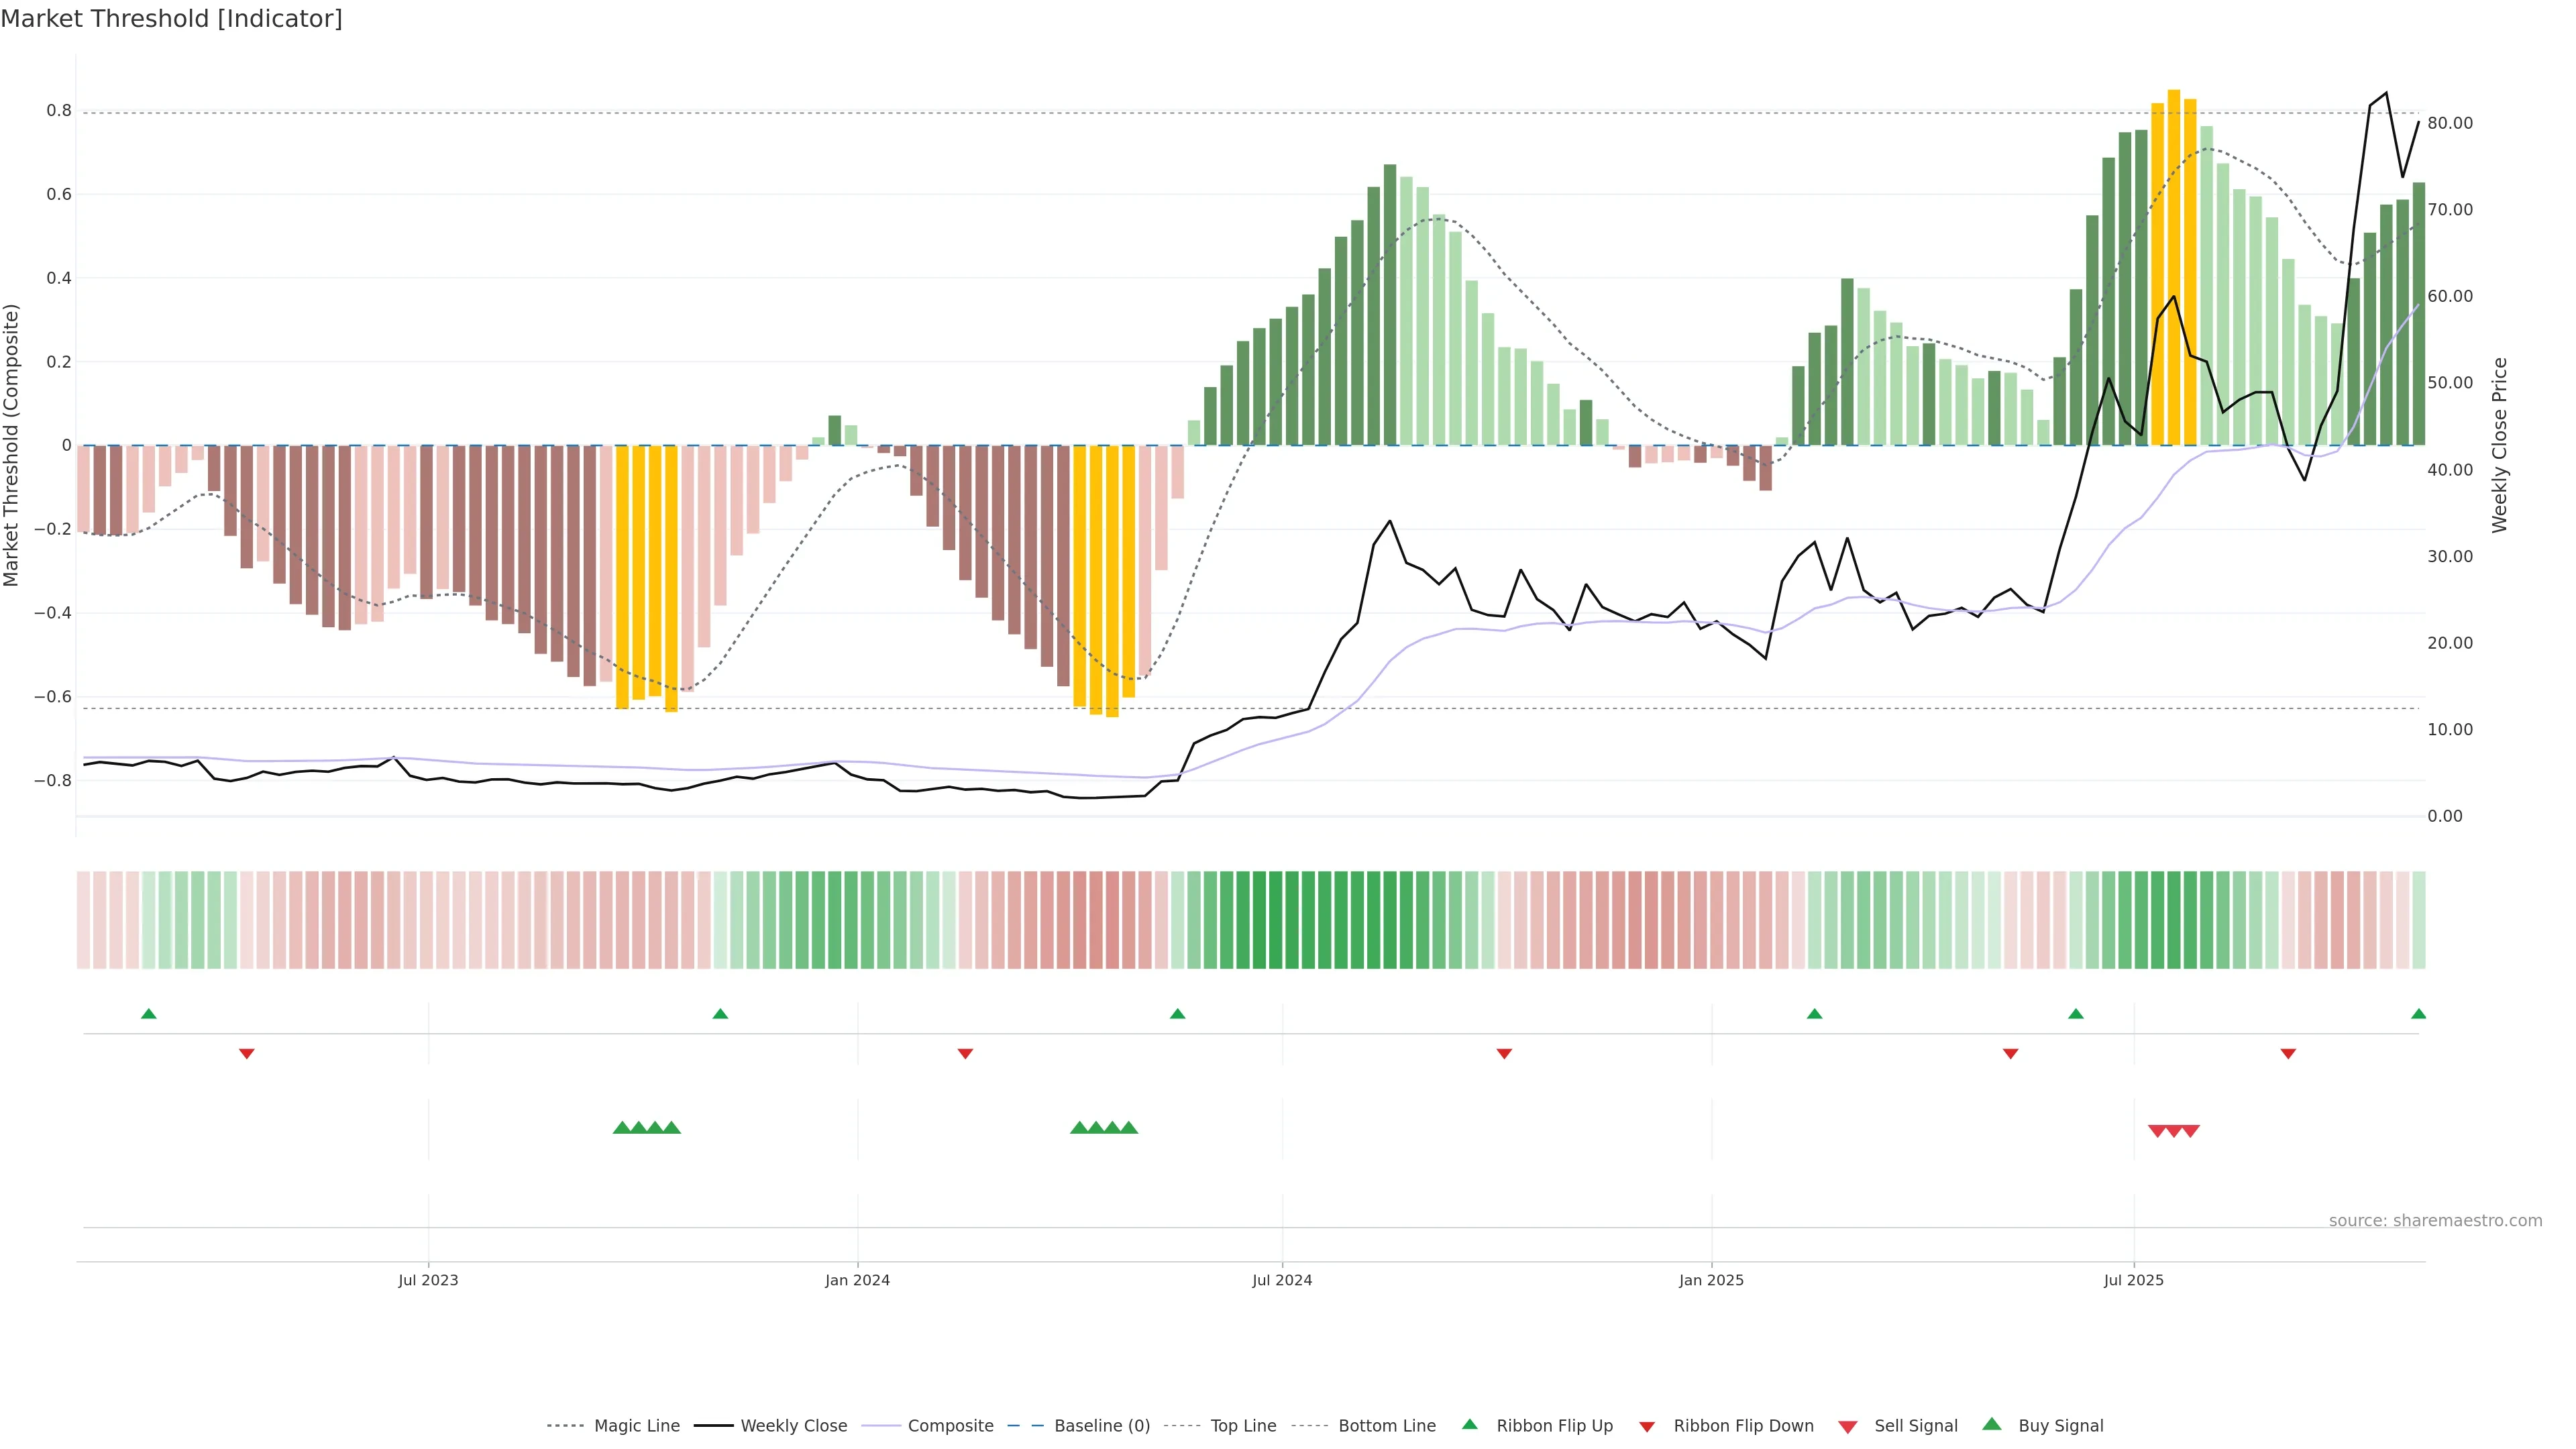Hide the Top Line series via legend

pyautogui.click(x=1243, y=1426)
